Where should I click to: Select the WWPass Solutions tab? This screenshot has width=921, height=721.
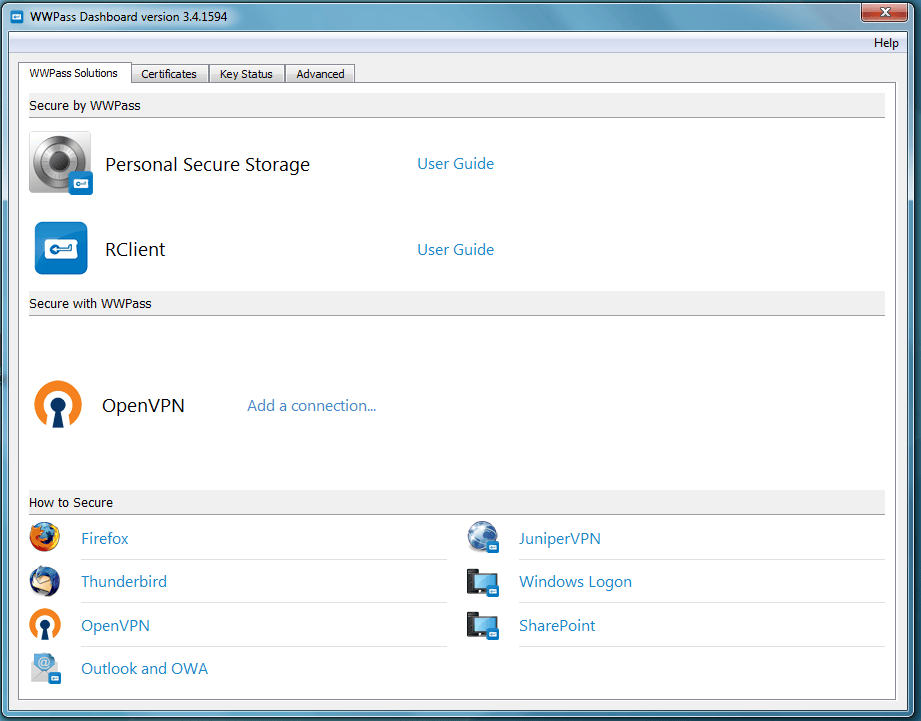[74, 72]
